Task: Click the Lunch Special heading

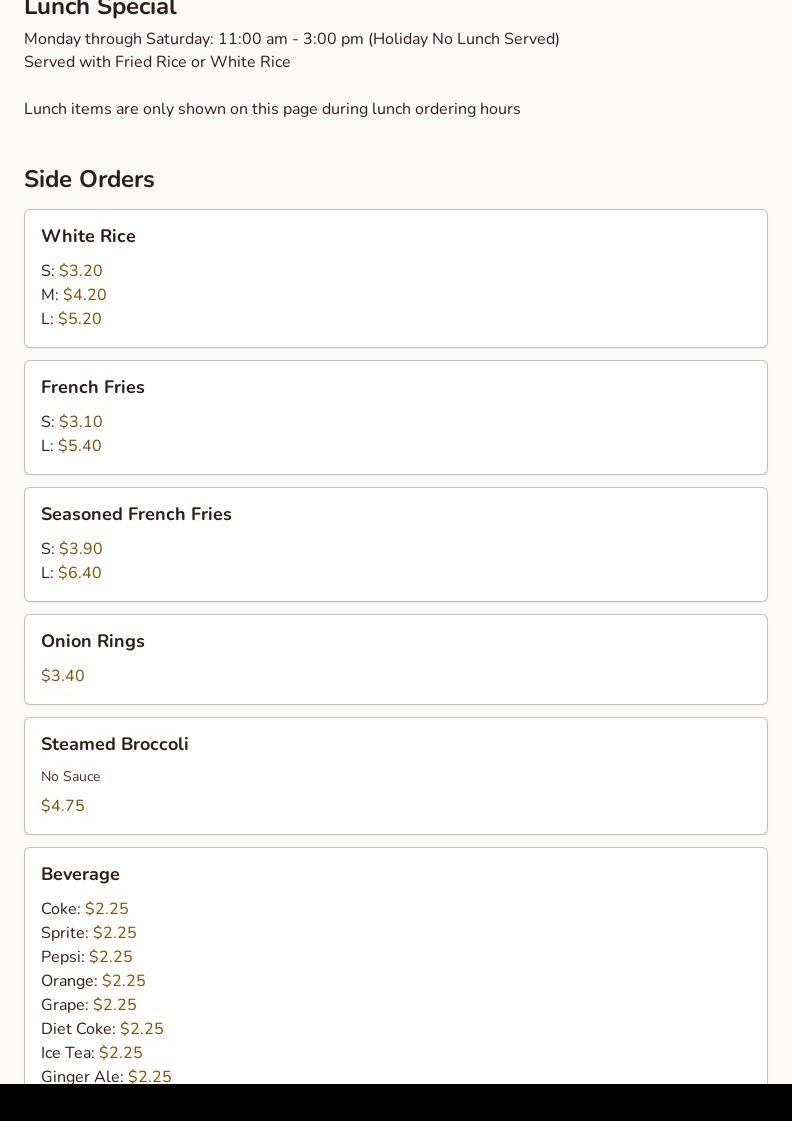Action: tap(100, 9)
